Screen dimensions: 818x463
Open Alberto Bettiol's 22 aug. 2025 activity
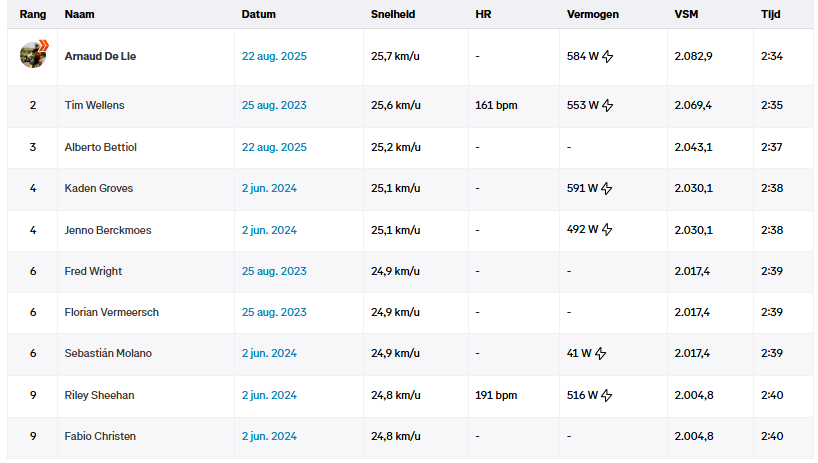click(x=274, y=148)
